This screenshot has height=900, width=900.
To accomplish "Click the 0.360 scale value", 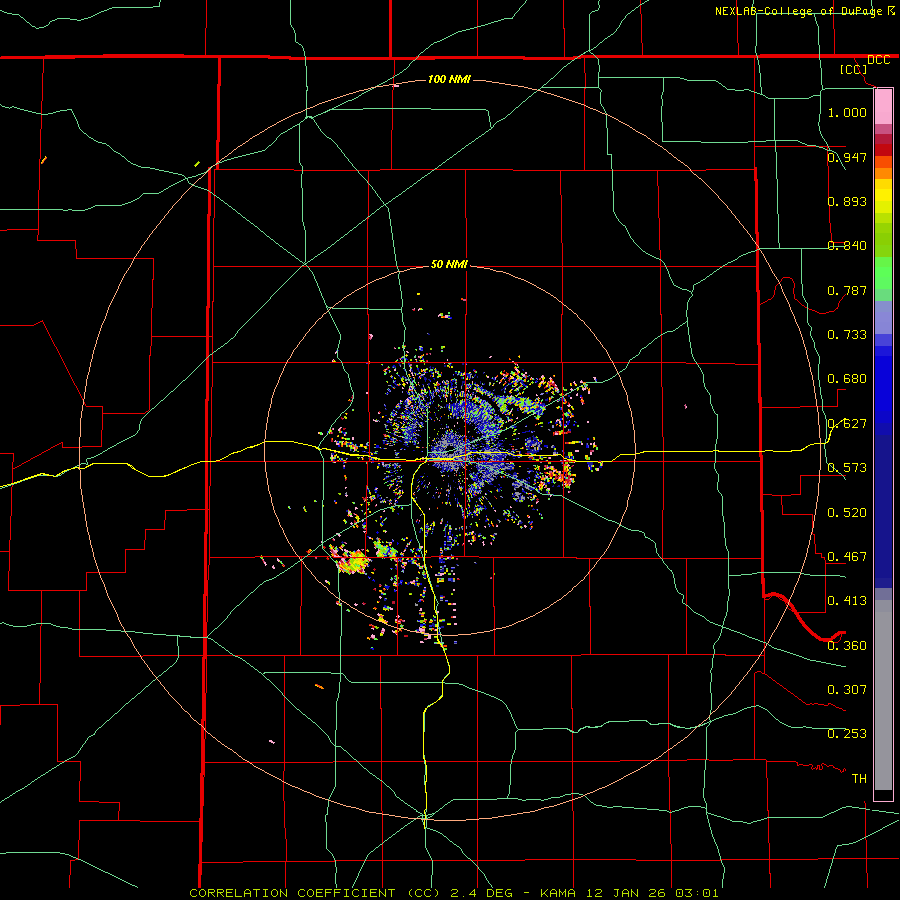I will pyautogui.click(x=847, y=646).
